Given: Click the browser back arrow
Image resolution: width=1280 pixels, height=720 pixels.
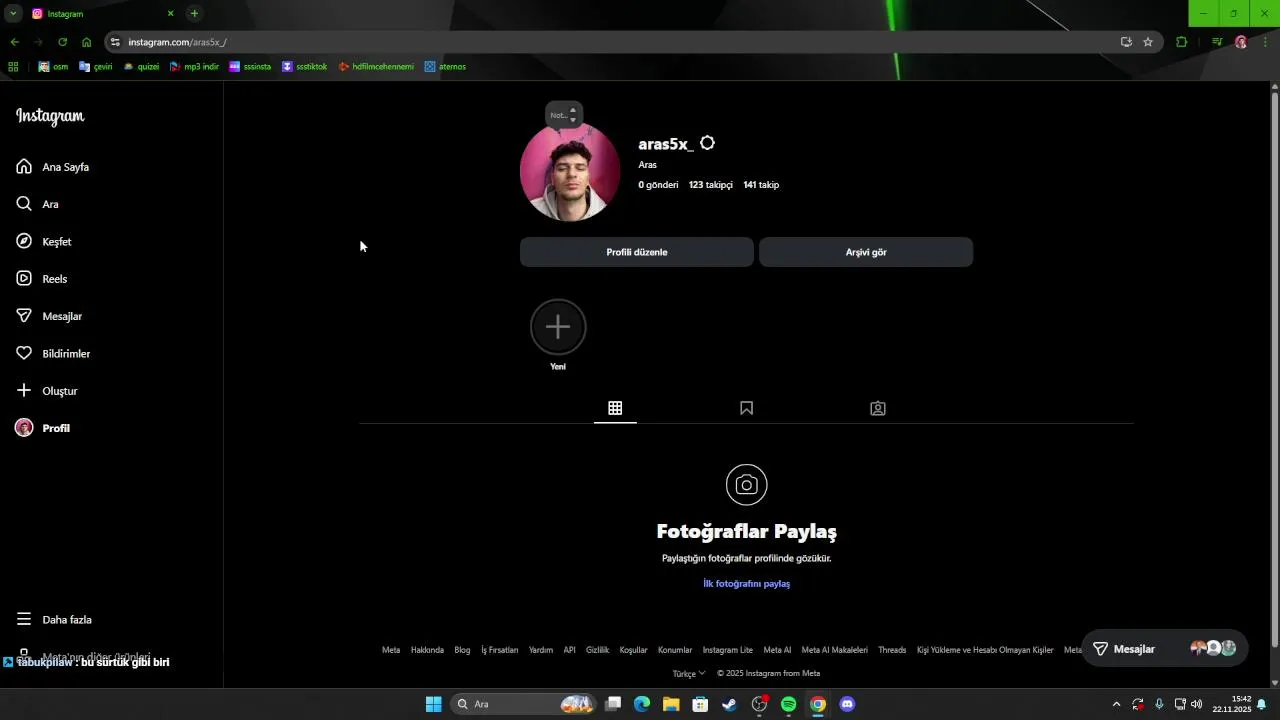Looking at the screenshot, I should 14,42.
